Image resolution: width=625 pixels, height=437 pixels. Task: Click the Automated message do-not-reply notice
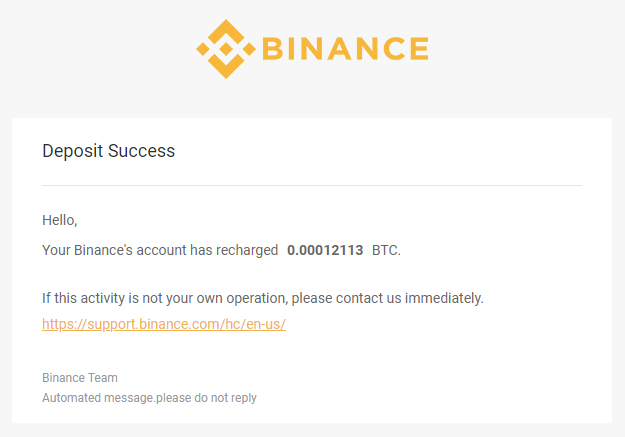[149, 398]
